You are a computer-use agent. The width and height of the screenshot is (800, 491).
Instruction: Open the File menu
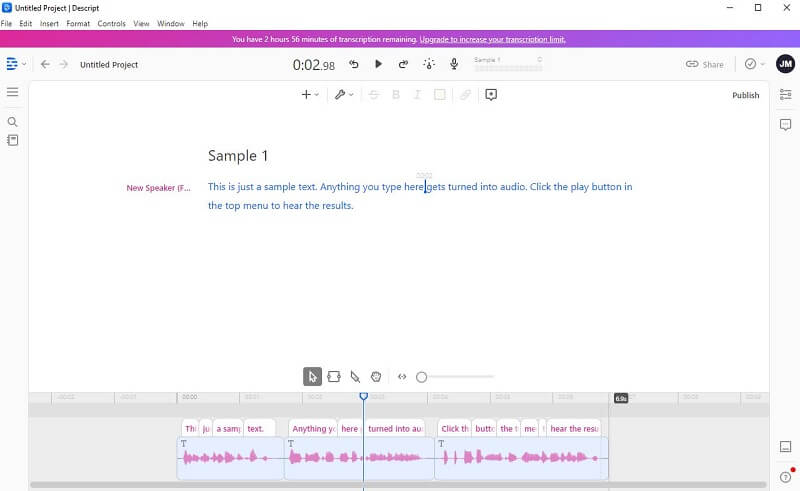[6, 23]
